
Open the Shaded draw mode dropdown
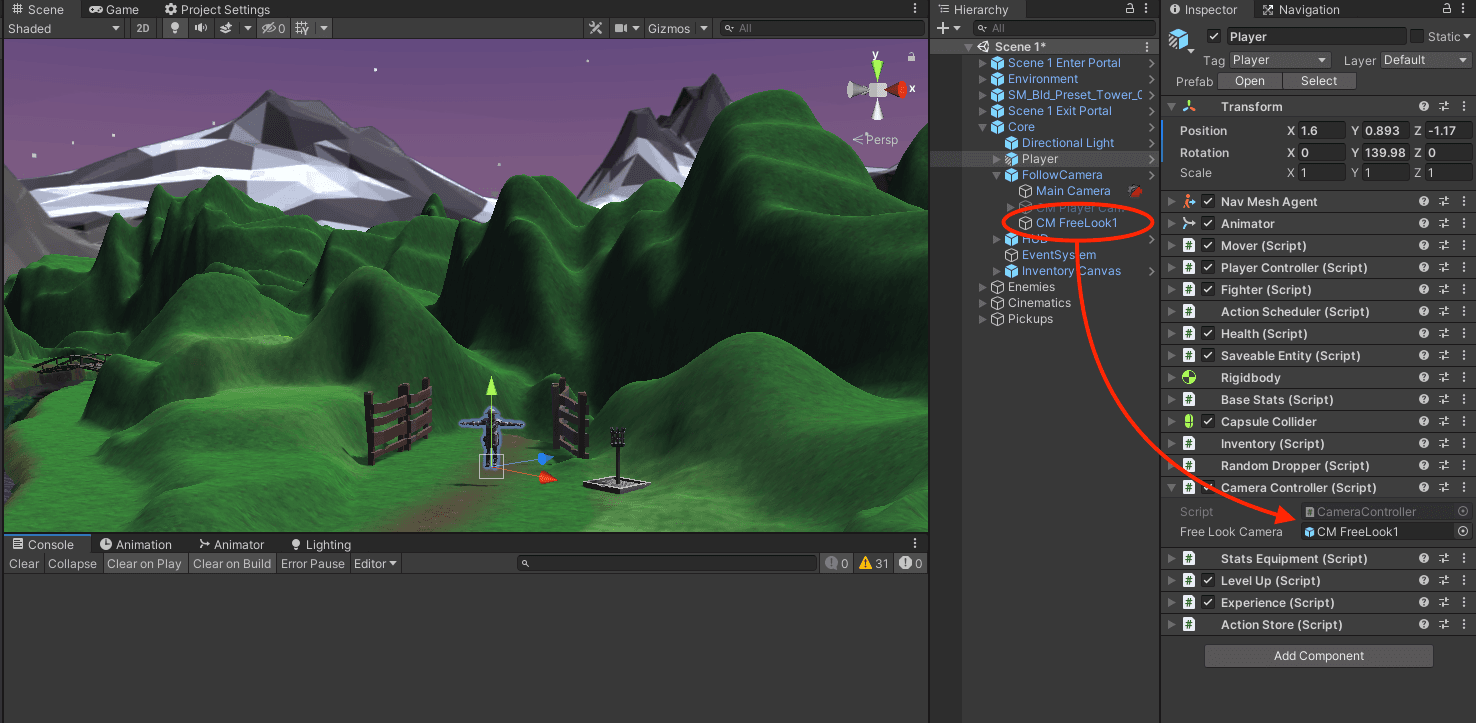click(x=64, y=28)
